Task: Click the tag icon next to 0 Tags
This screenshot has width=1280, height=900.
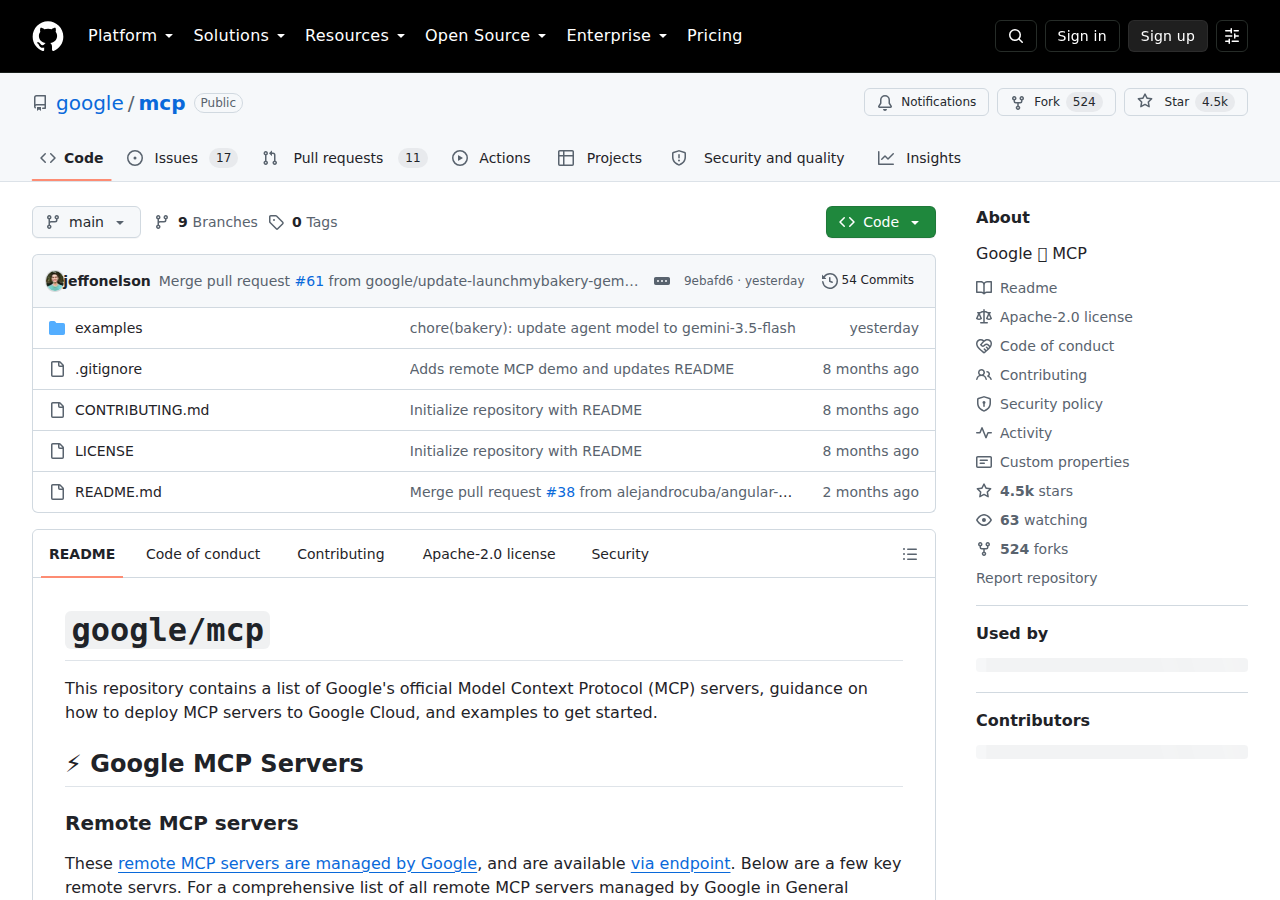Action: [x=276, y=222]
